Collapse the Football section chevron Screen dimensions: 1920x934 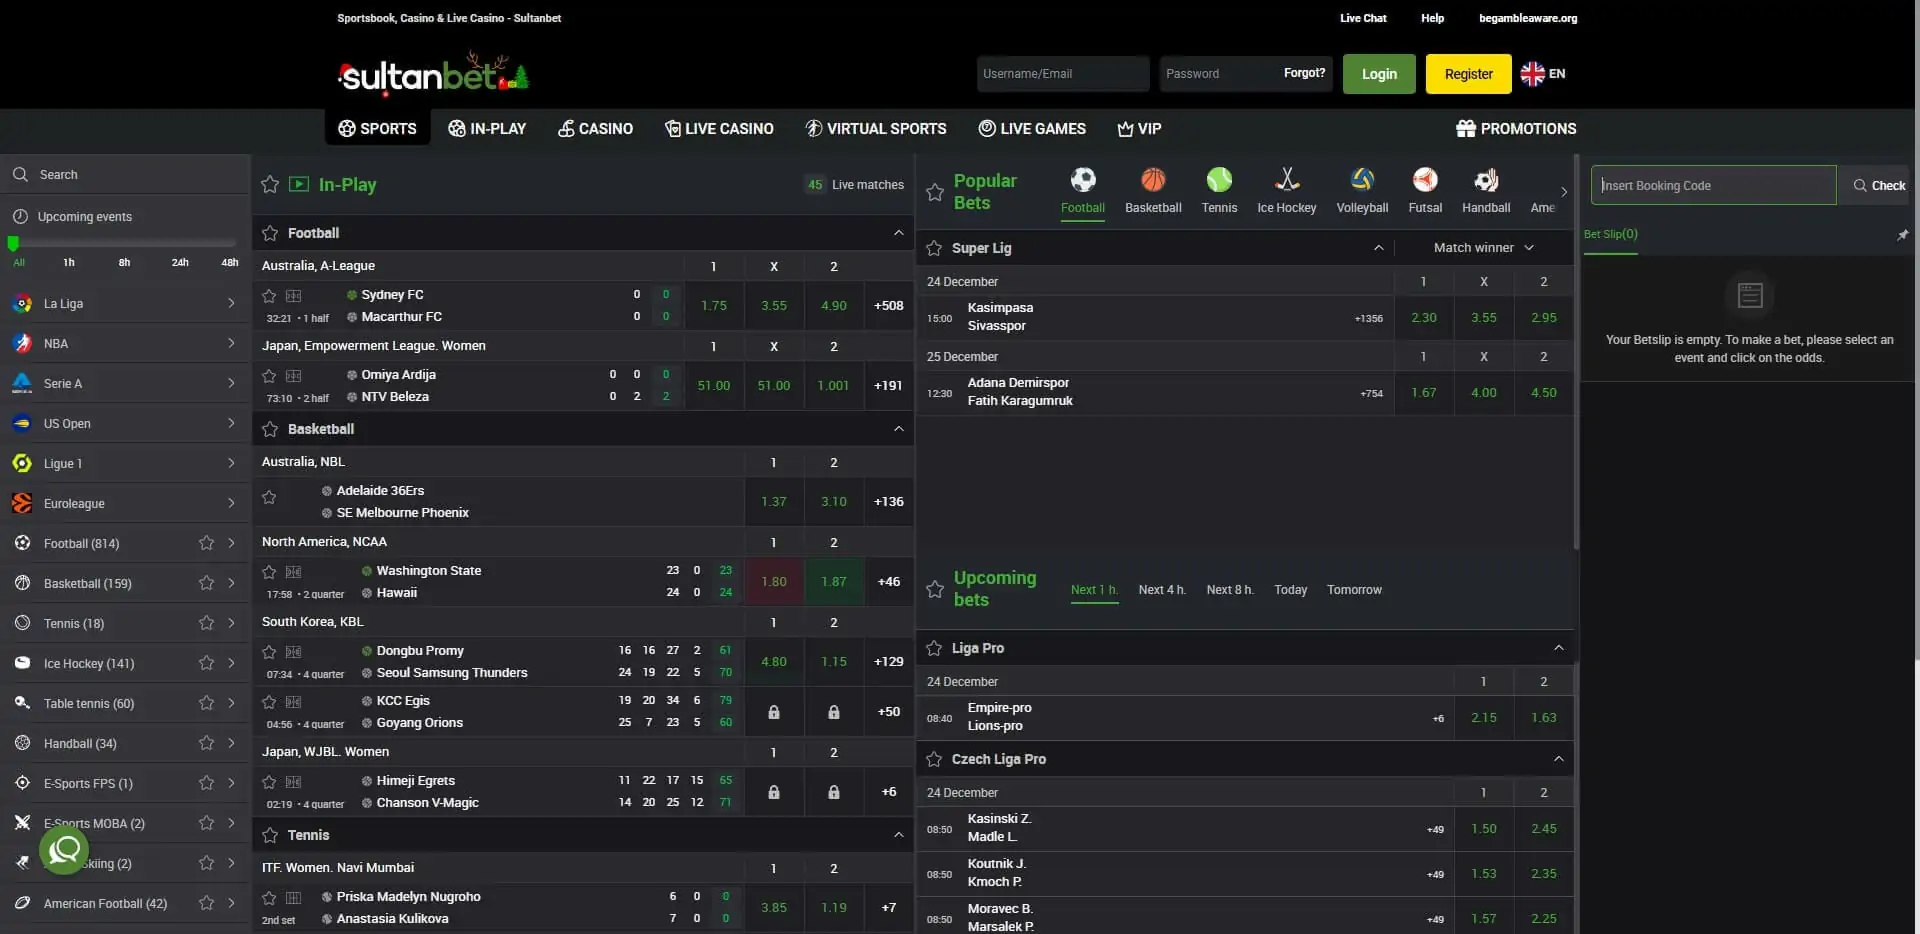click(898, 233)
